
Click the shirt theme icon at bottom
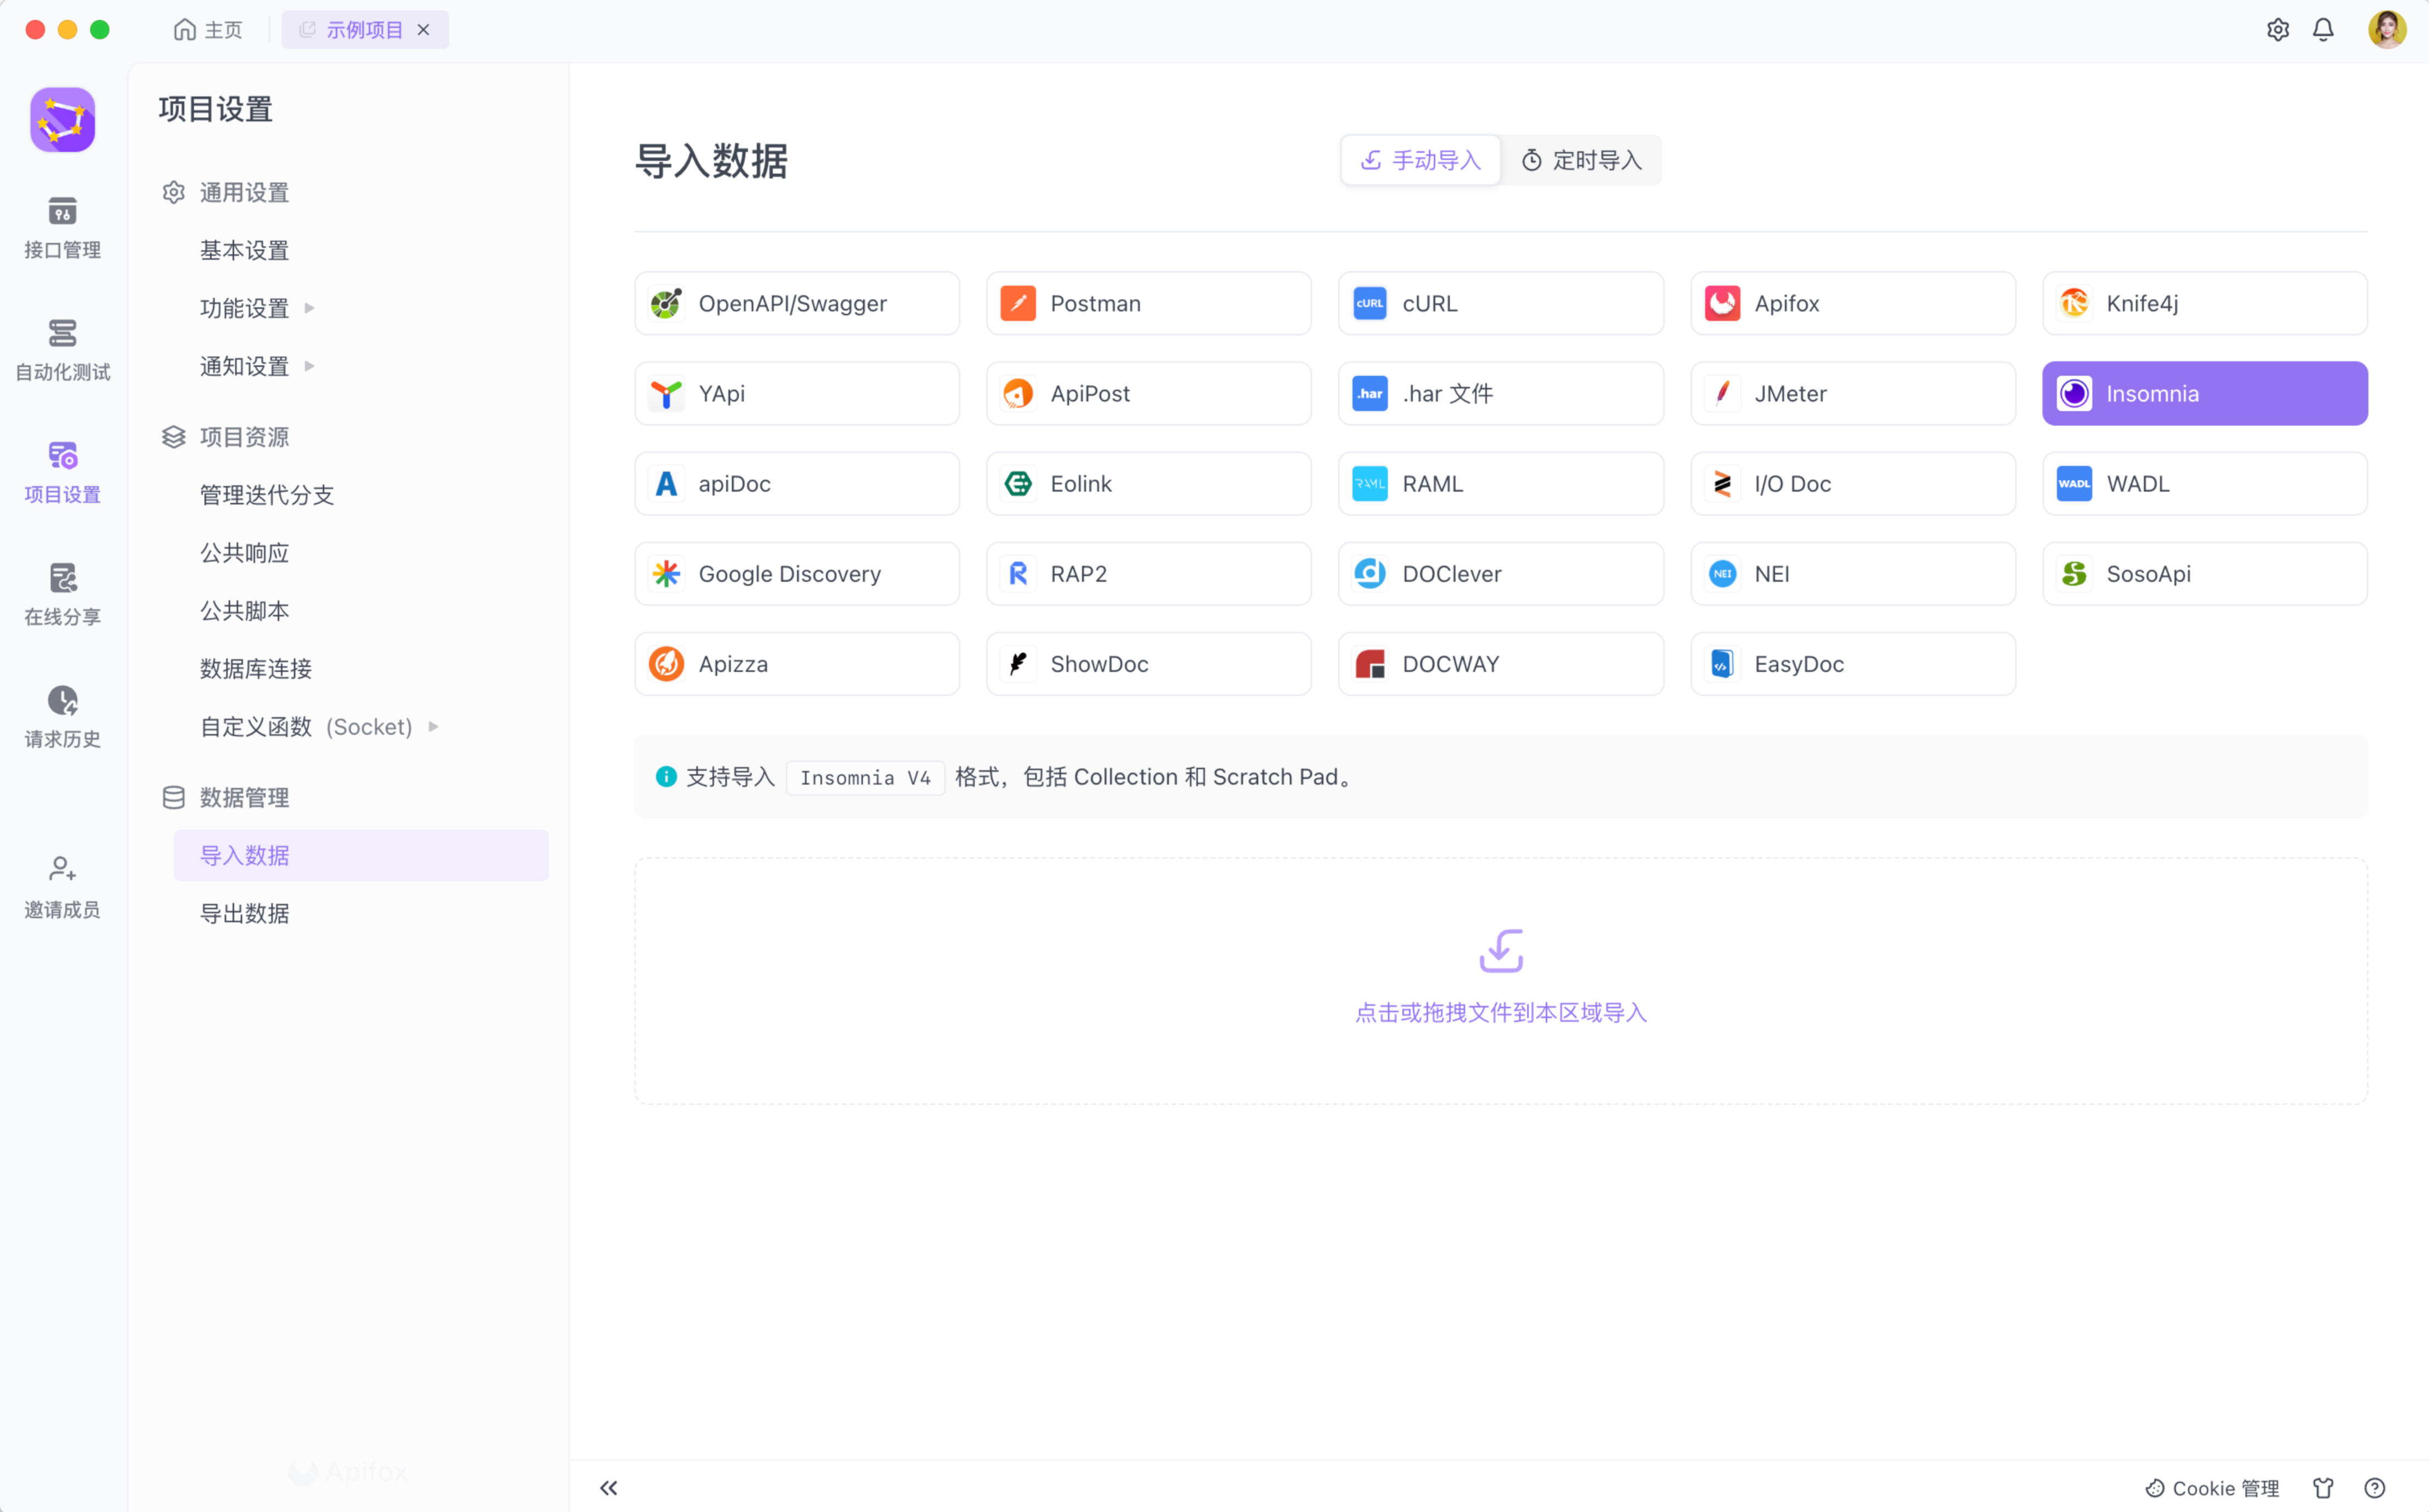(x=2323, y=1487)
